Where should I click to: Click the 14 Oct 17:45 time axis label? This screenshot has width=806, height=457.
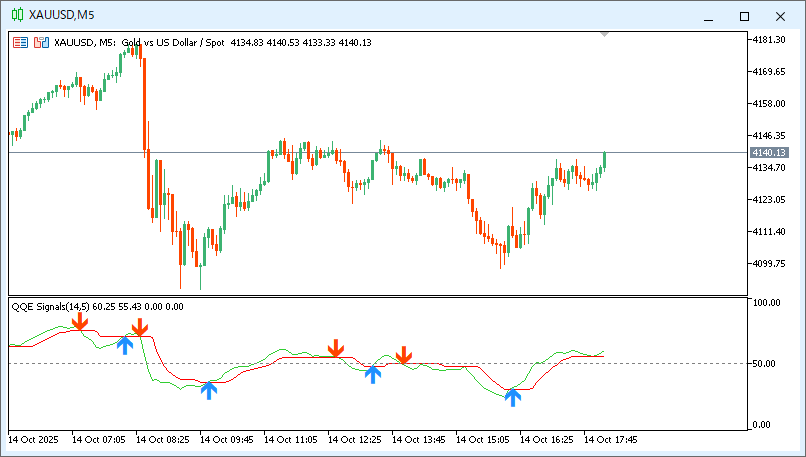click(609, 439)
